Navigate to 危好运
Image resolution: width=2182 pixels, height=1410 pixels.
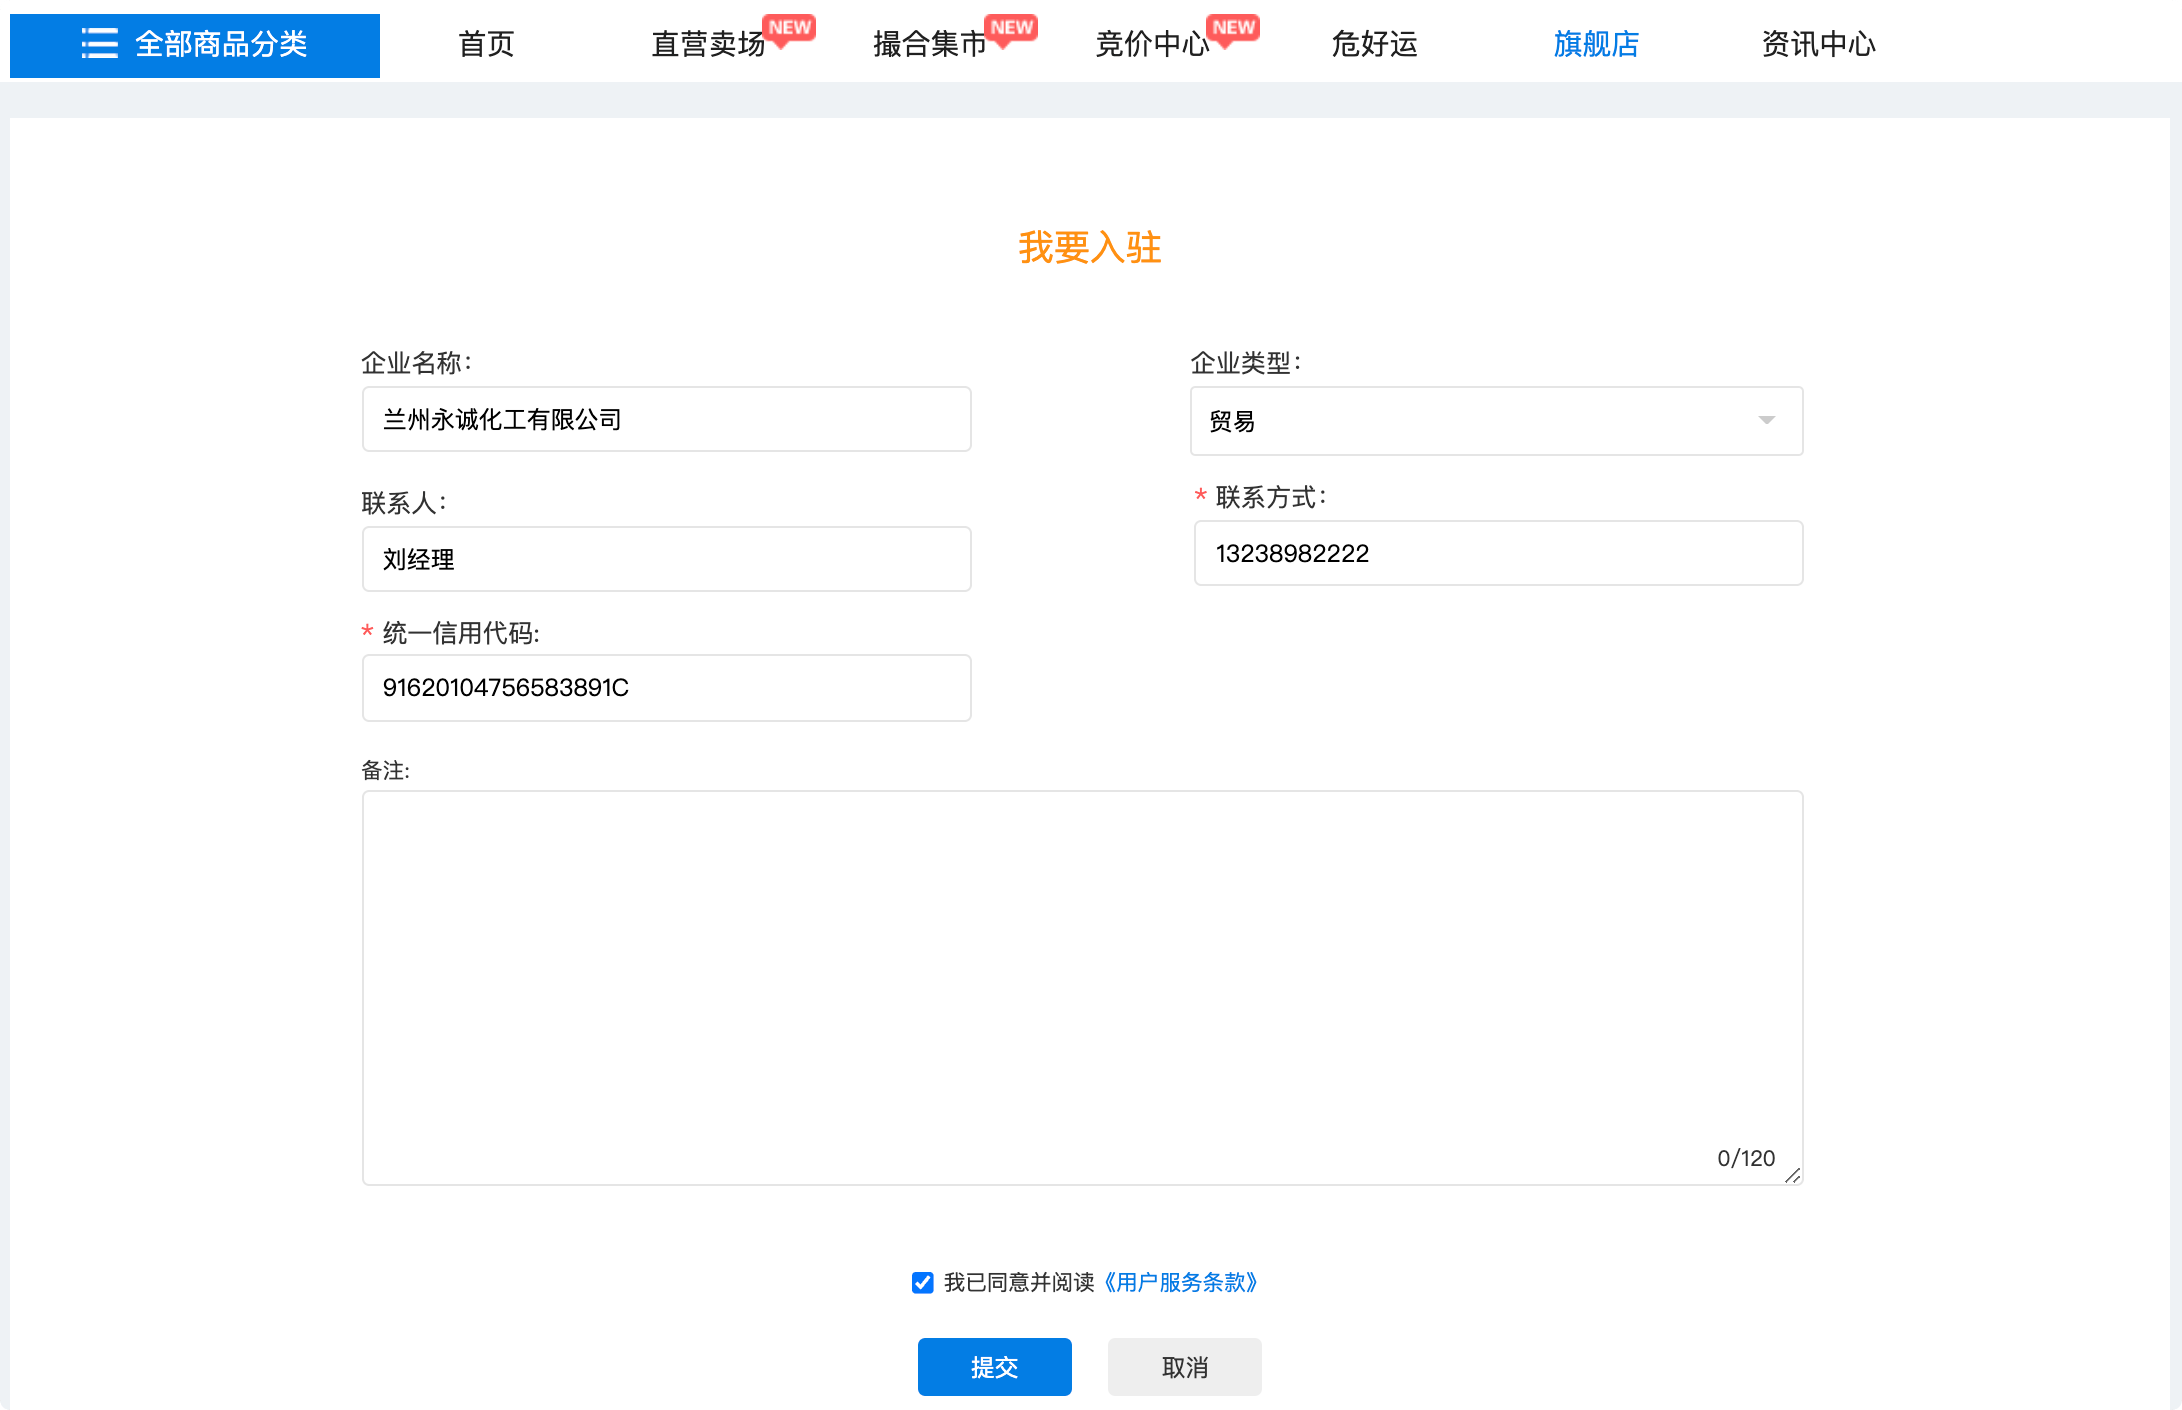coord(1374,44)
